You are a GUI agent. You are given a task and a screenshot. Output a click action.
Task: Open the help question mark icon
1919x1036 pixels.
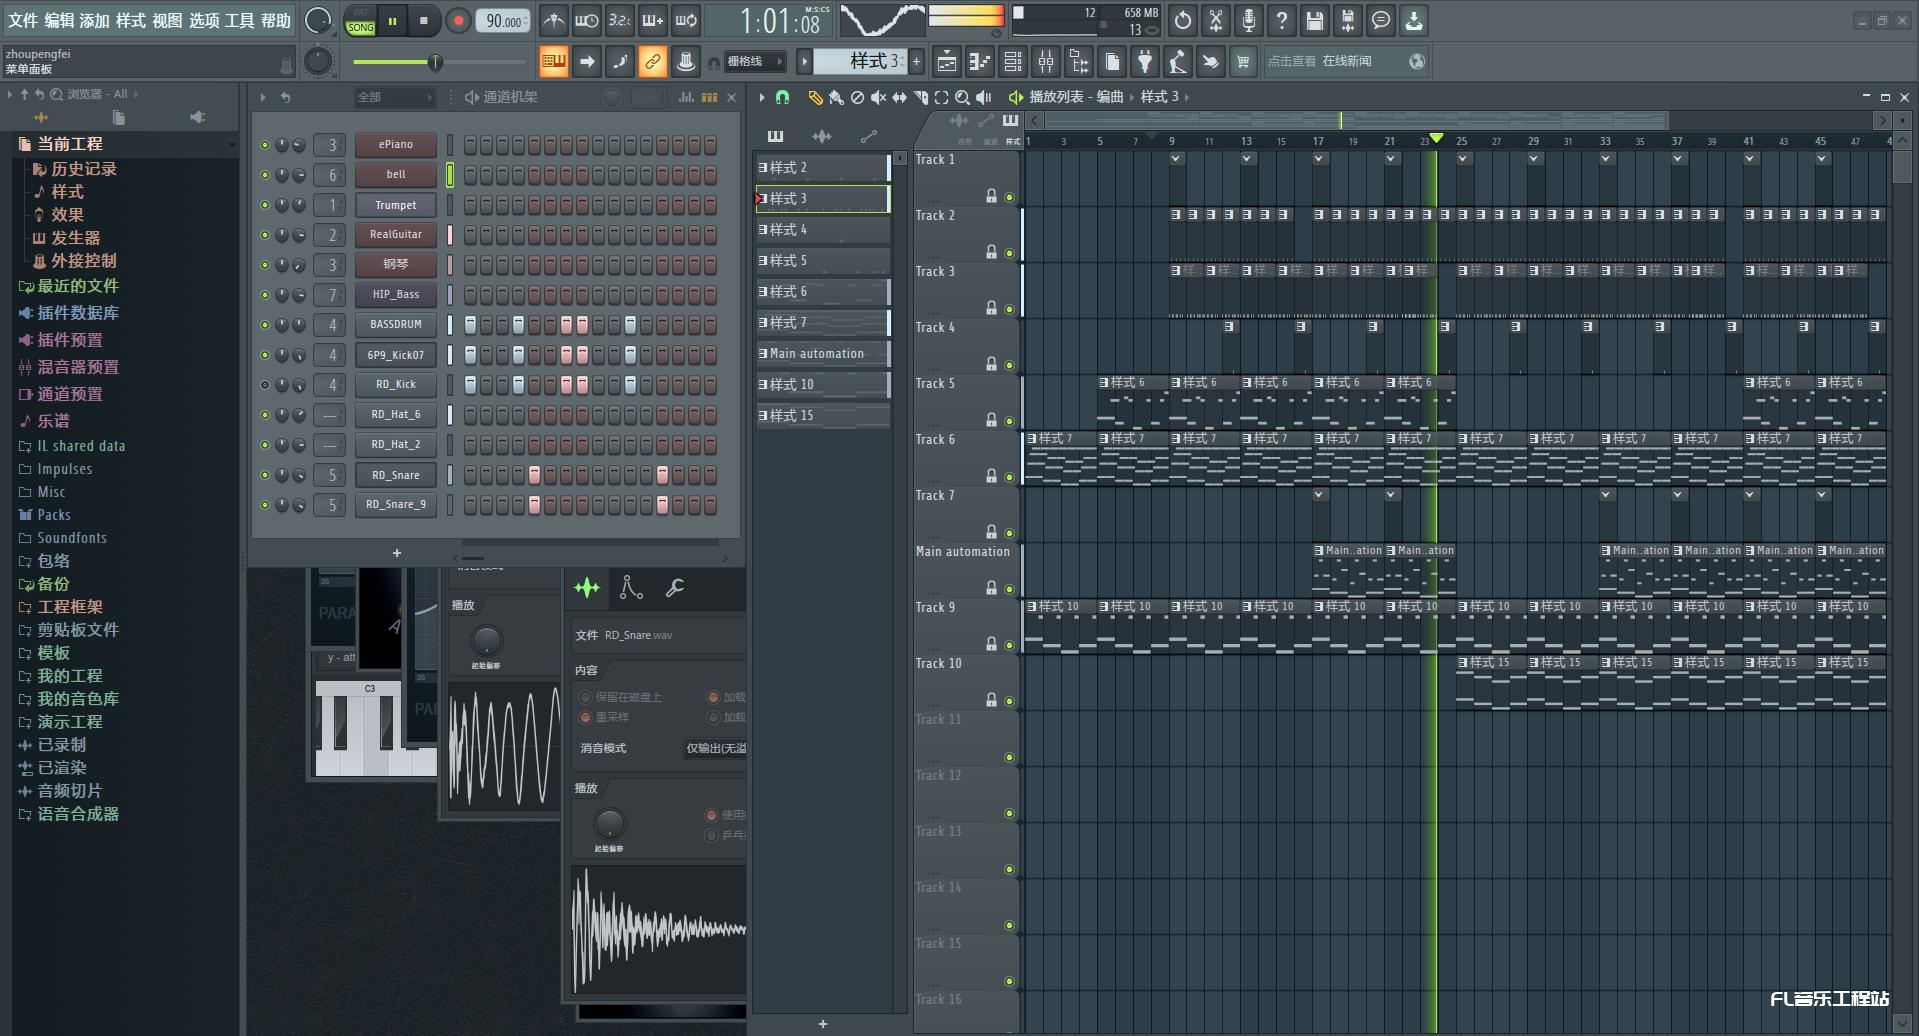(x=1281, y=20)
